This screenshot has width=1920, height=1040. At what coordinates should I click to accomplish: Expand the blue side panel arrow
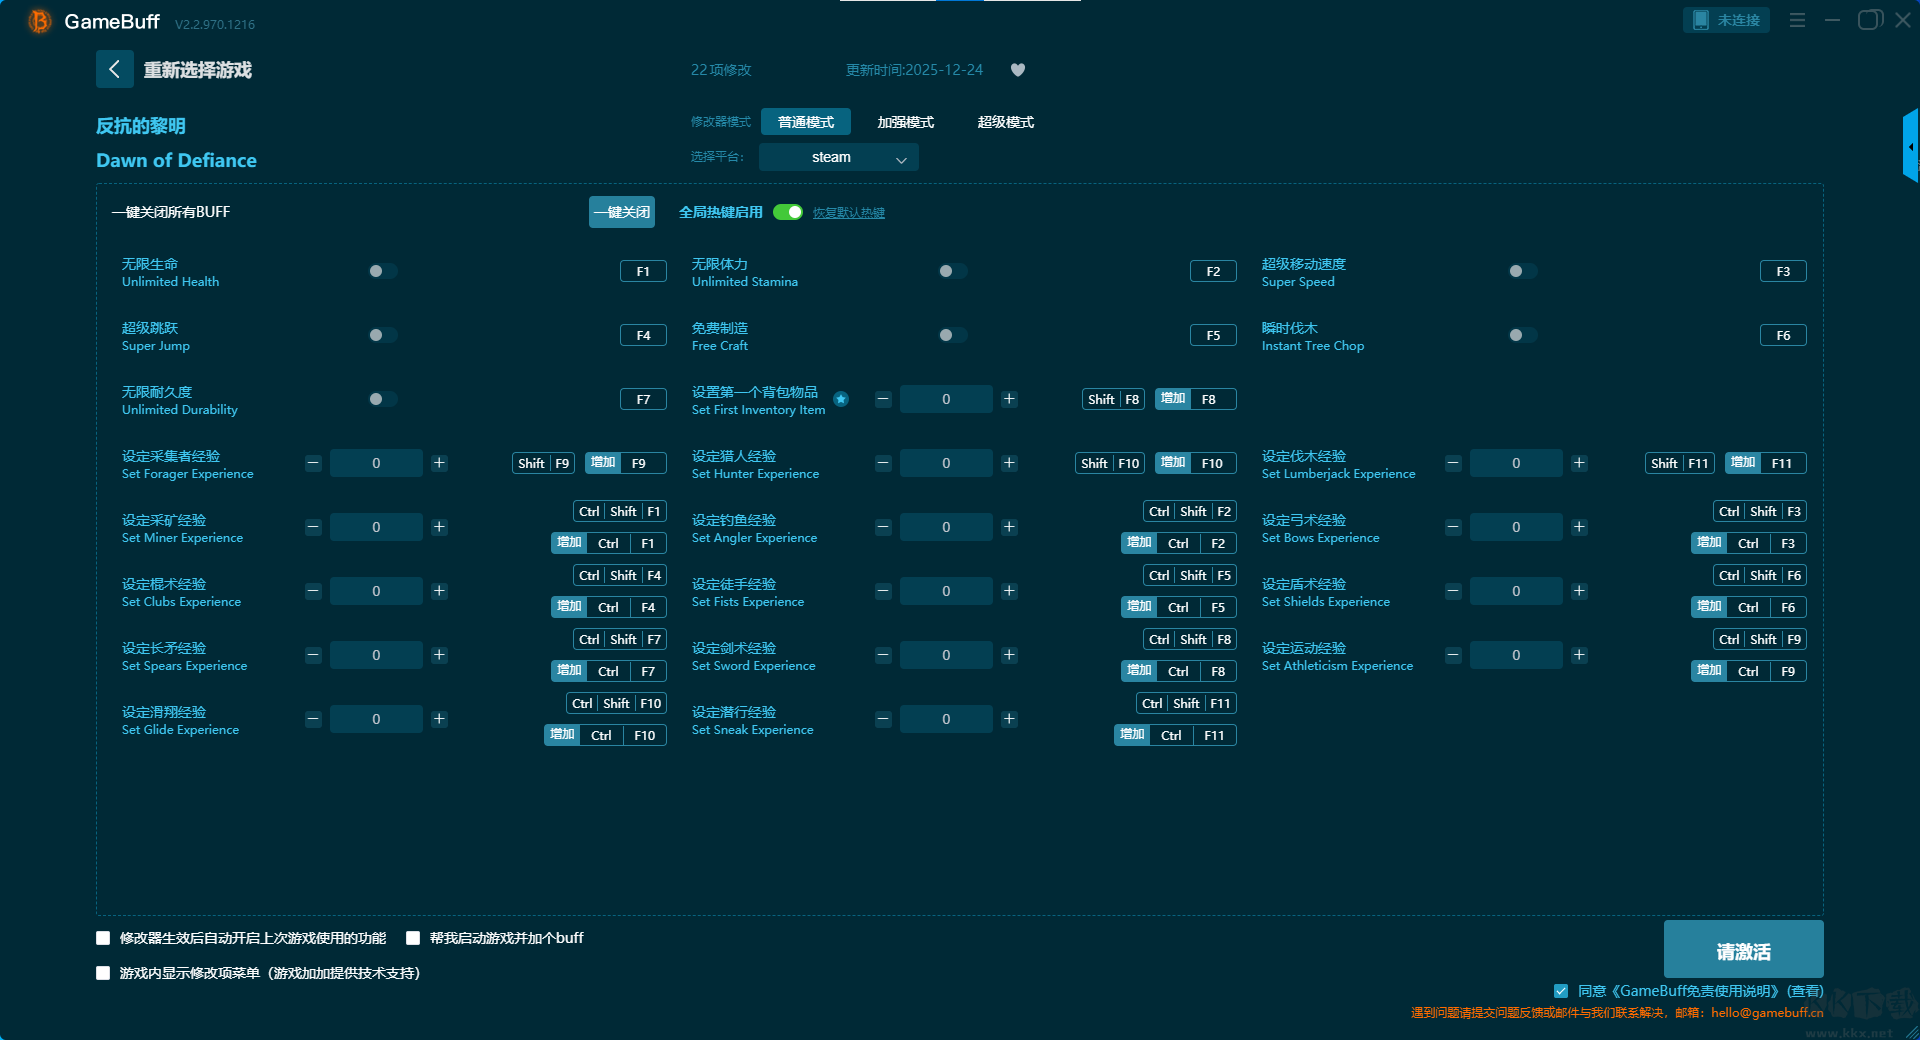tap(1910, 147)
